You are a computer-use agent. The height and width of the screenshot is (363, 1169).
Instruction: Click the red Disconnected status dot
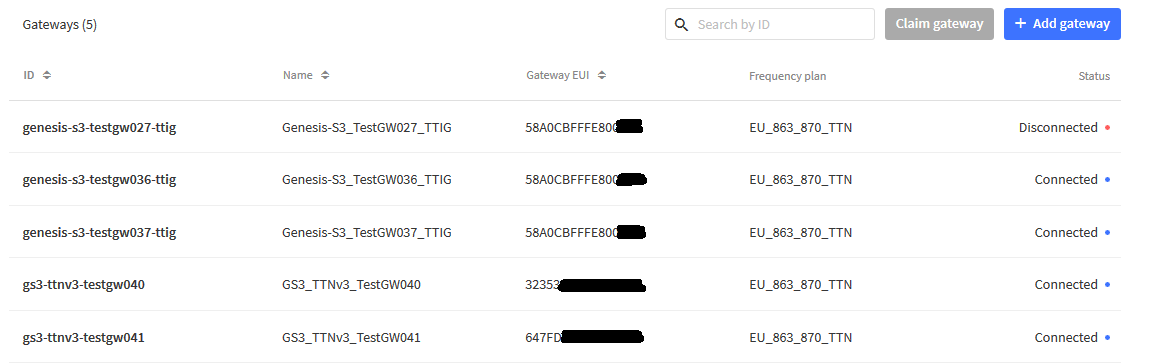point(1107,127)
